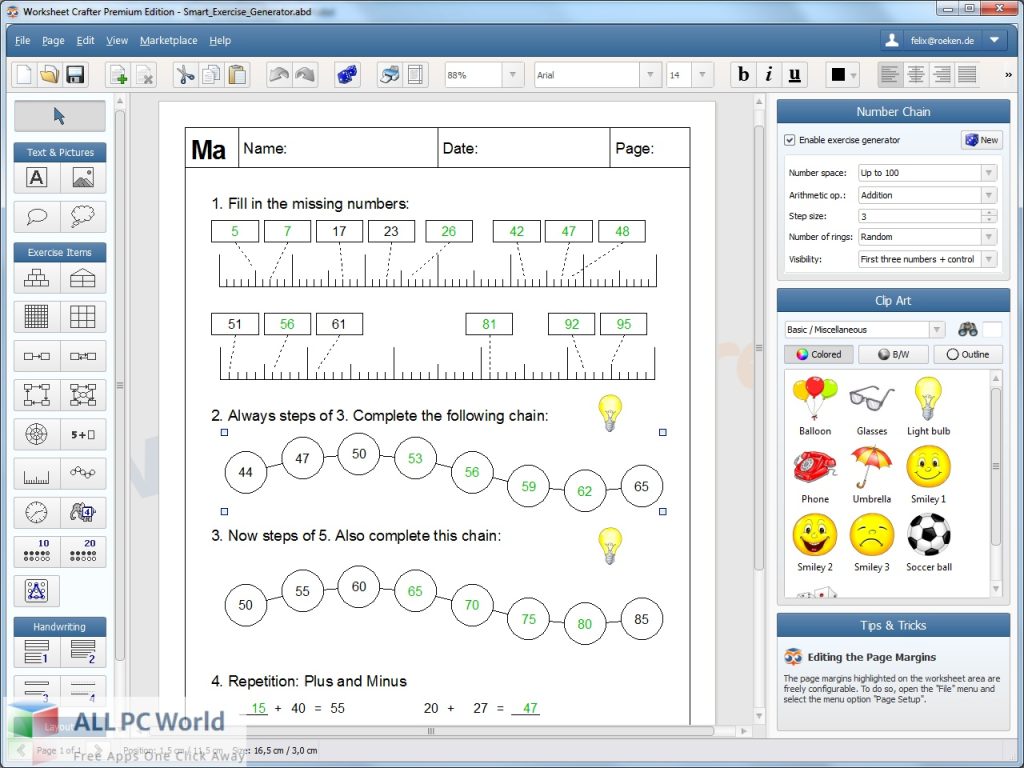Open the Basic / Miscellaneous clip art category dropdown

[x=936, y=329]
